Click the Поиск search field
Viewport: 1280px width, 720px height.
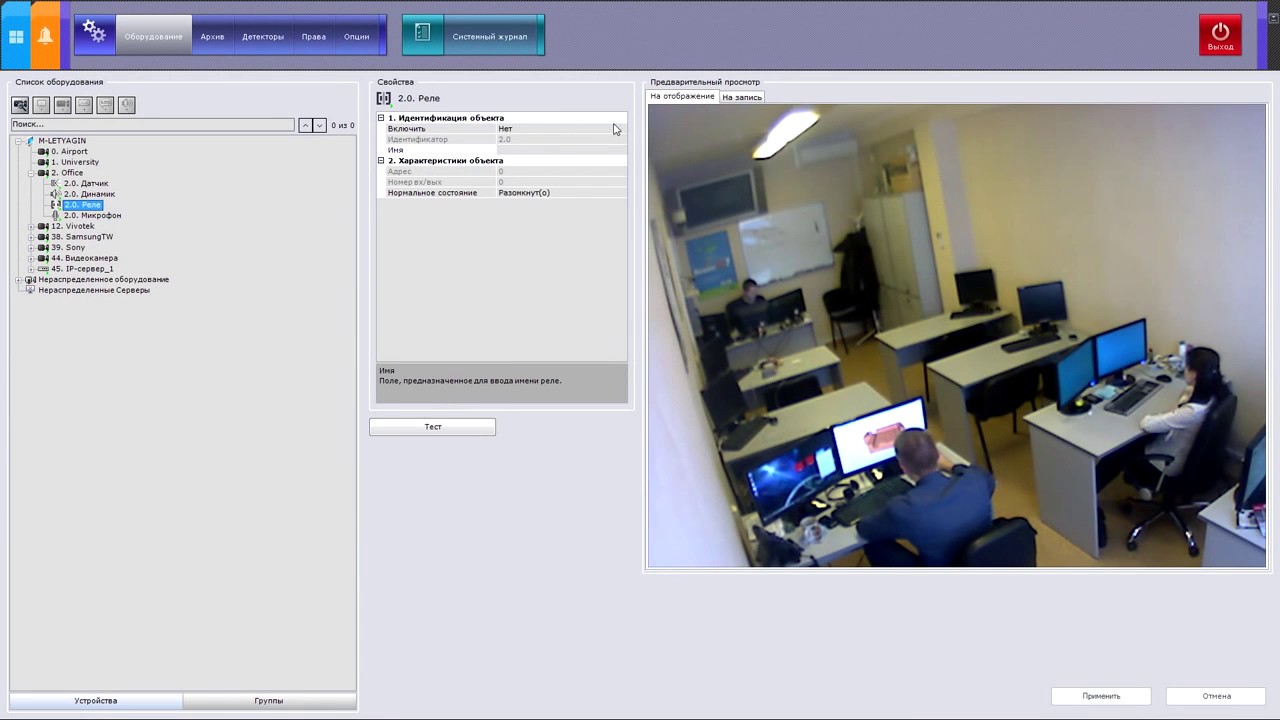click(152, 125)
